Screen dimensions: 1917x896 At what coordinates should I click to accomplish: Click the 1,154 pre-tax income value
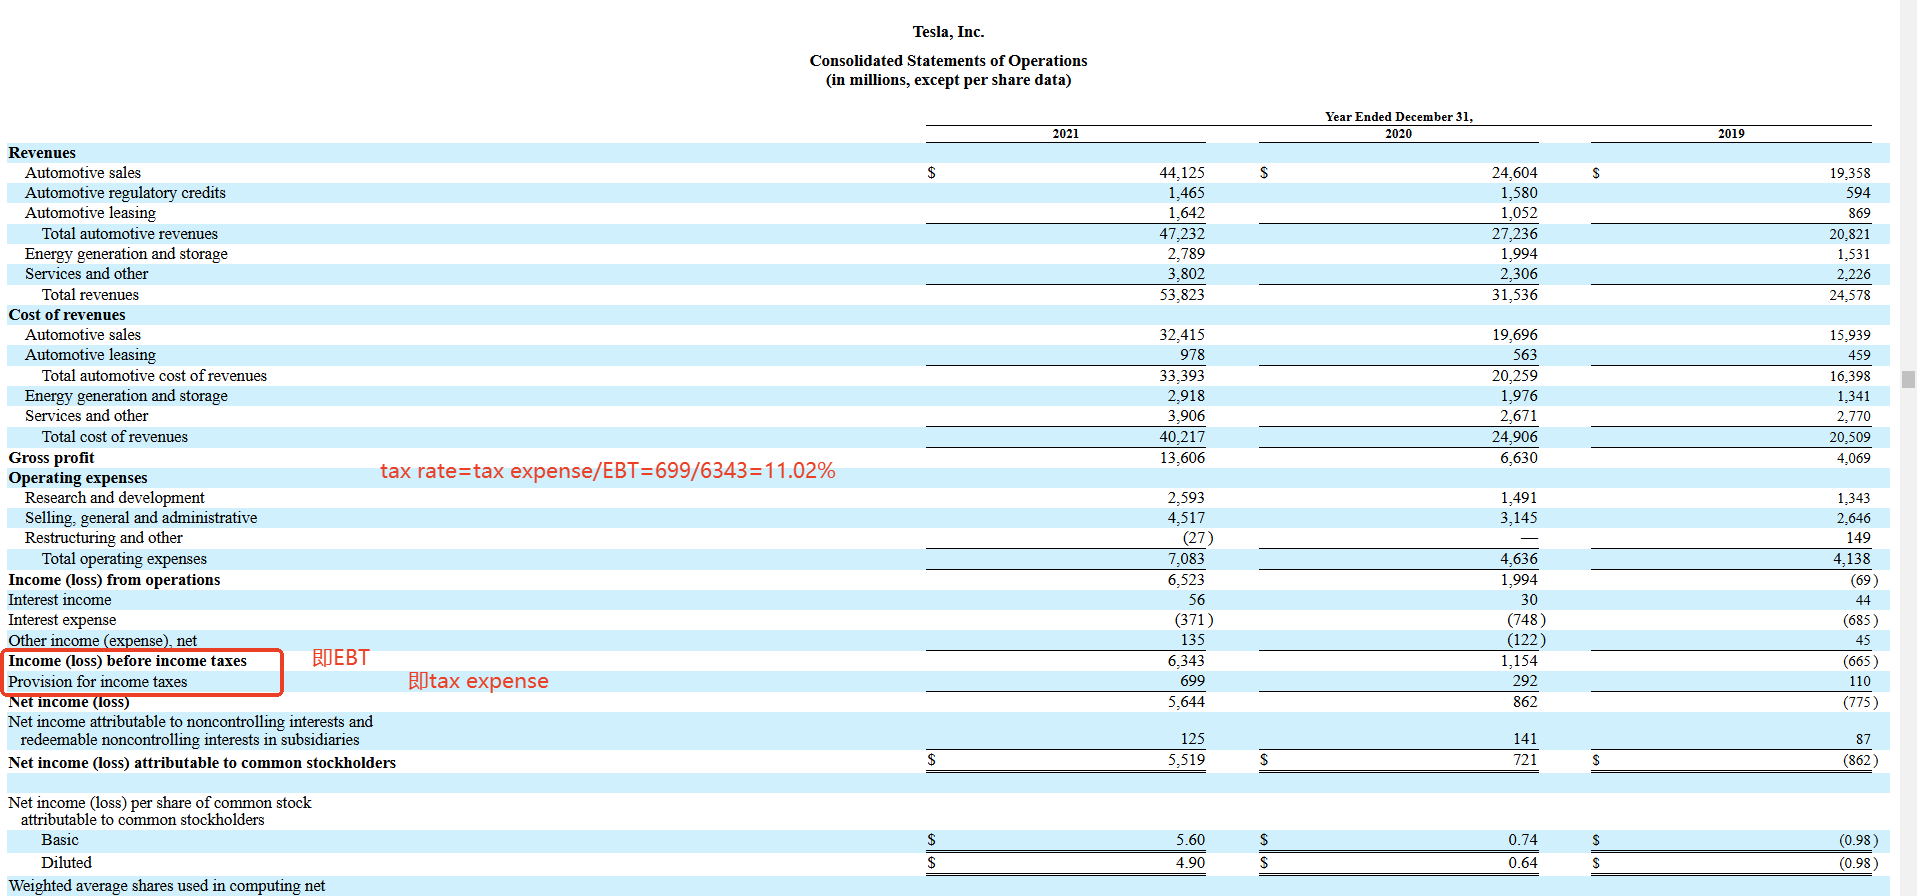tap(1519, 661)
